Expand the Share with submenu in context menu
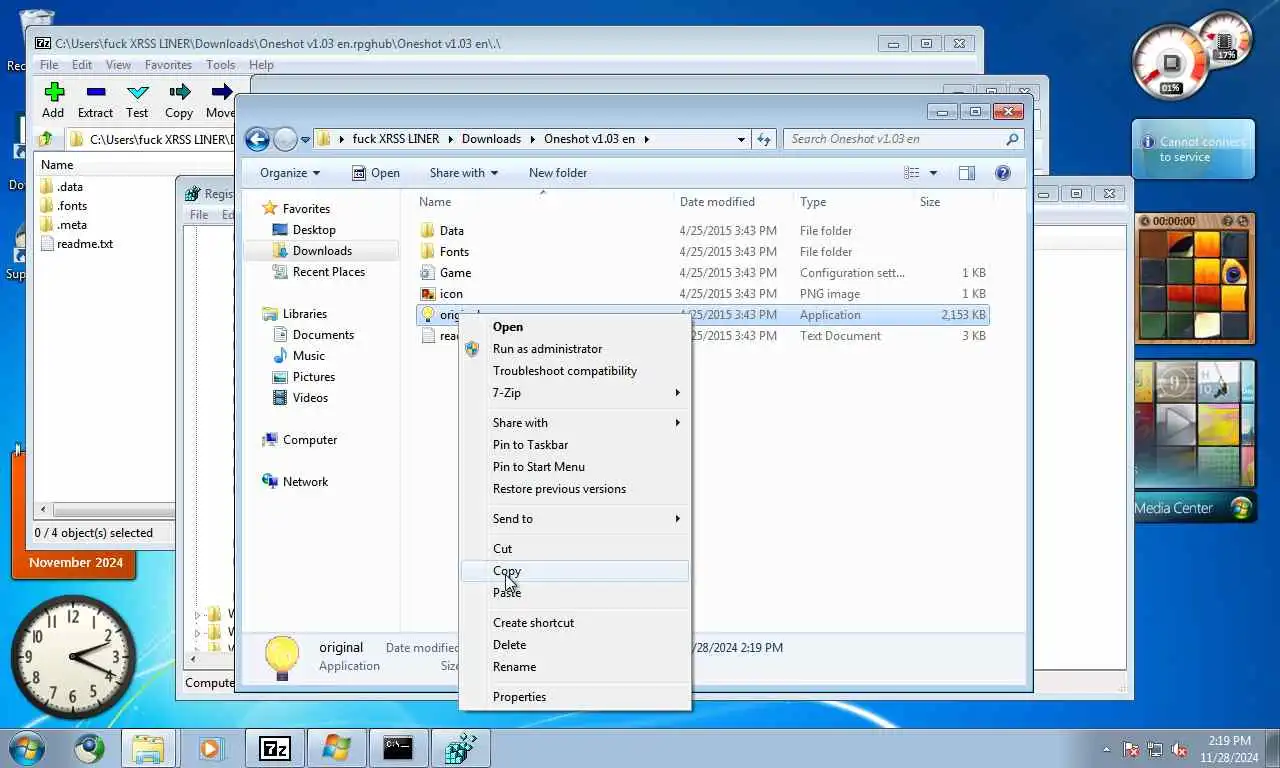This screenshot has height=768, width=1280. pos(677,423)
